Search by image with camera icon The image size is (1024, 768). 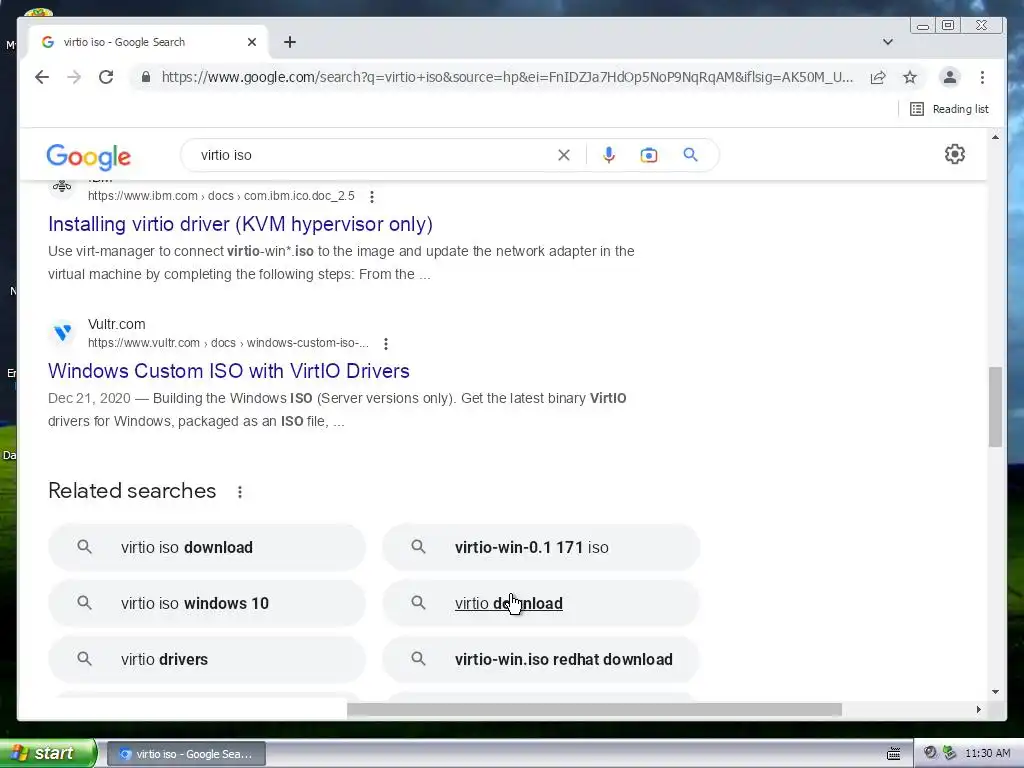[x=648, y=155]
